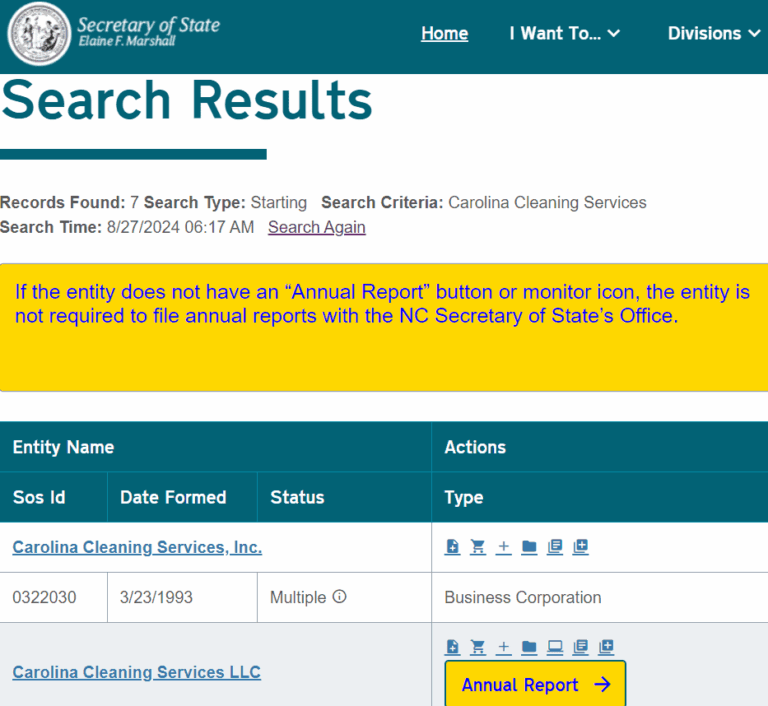Click the file-plus document icon in the LLC row
Viewport: 768px width, 706px height.
452,647
